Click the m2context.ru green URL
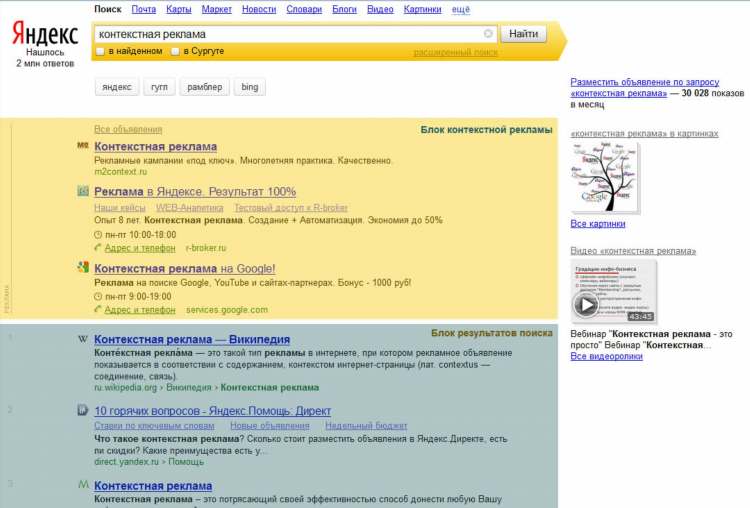Image resolution: width=750 pixels, height=508 pixels. click(x=121, y=172)
